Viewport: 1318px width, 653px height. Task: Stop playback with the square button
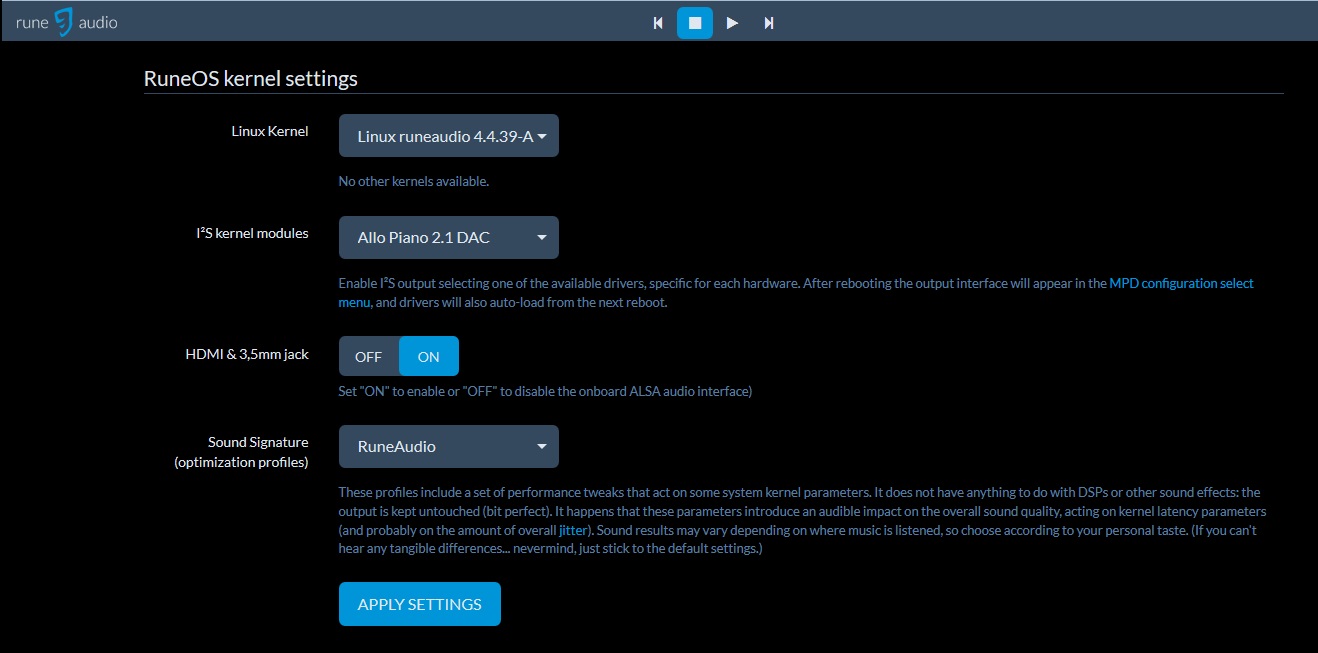pos(695,23)
